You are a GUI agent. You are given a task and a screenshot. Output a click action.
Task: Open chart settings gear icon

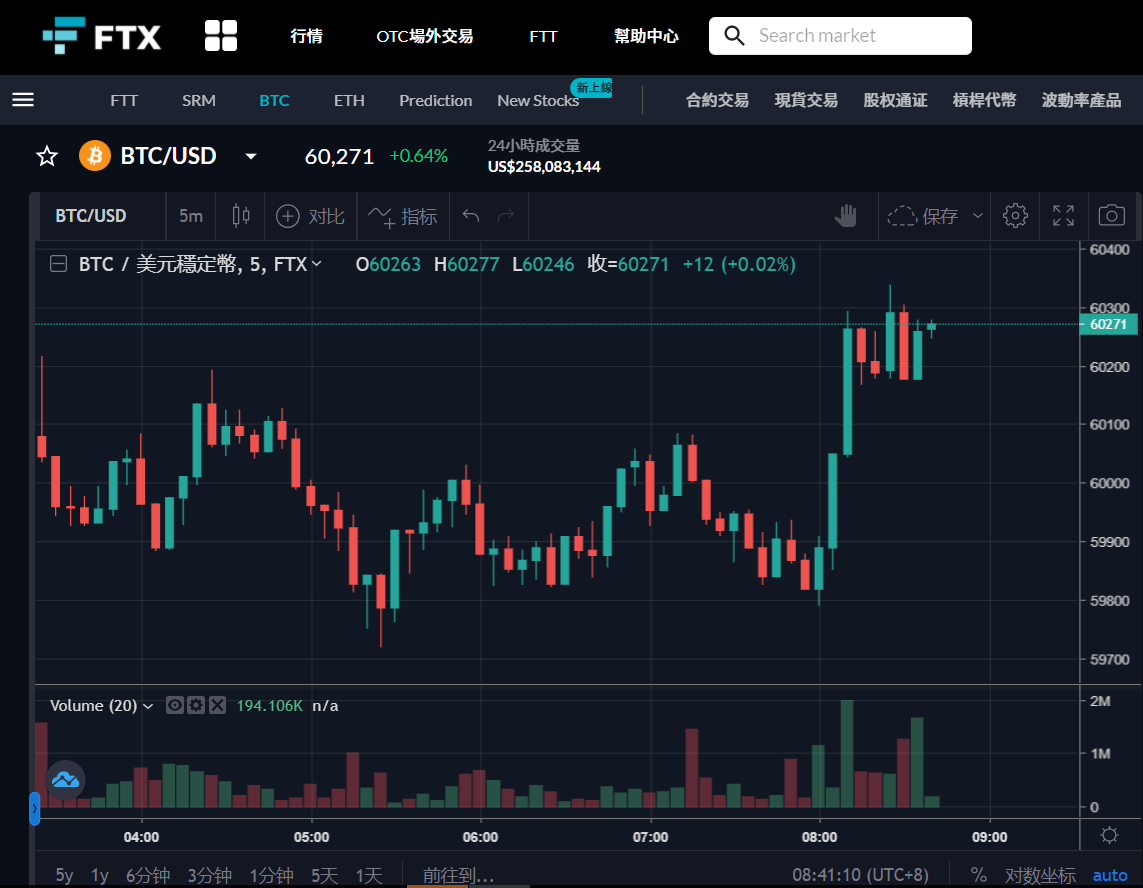pos(1015,216)
